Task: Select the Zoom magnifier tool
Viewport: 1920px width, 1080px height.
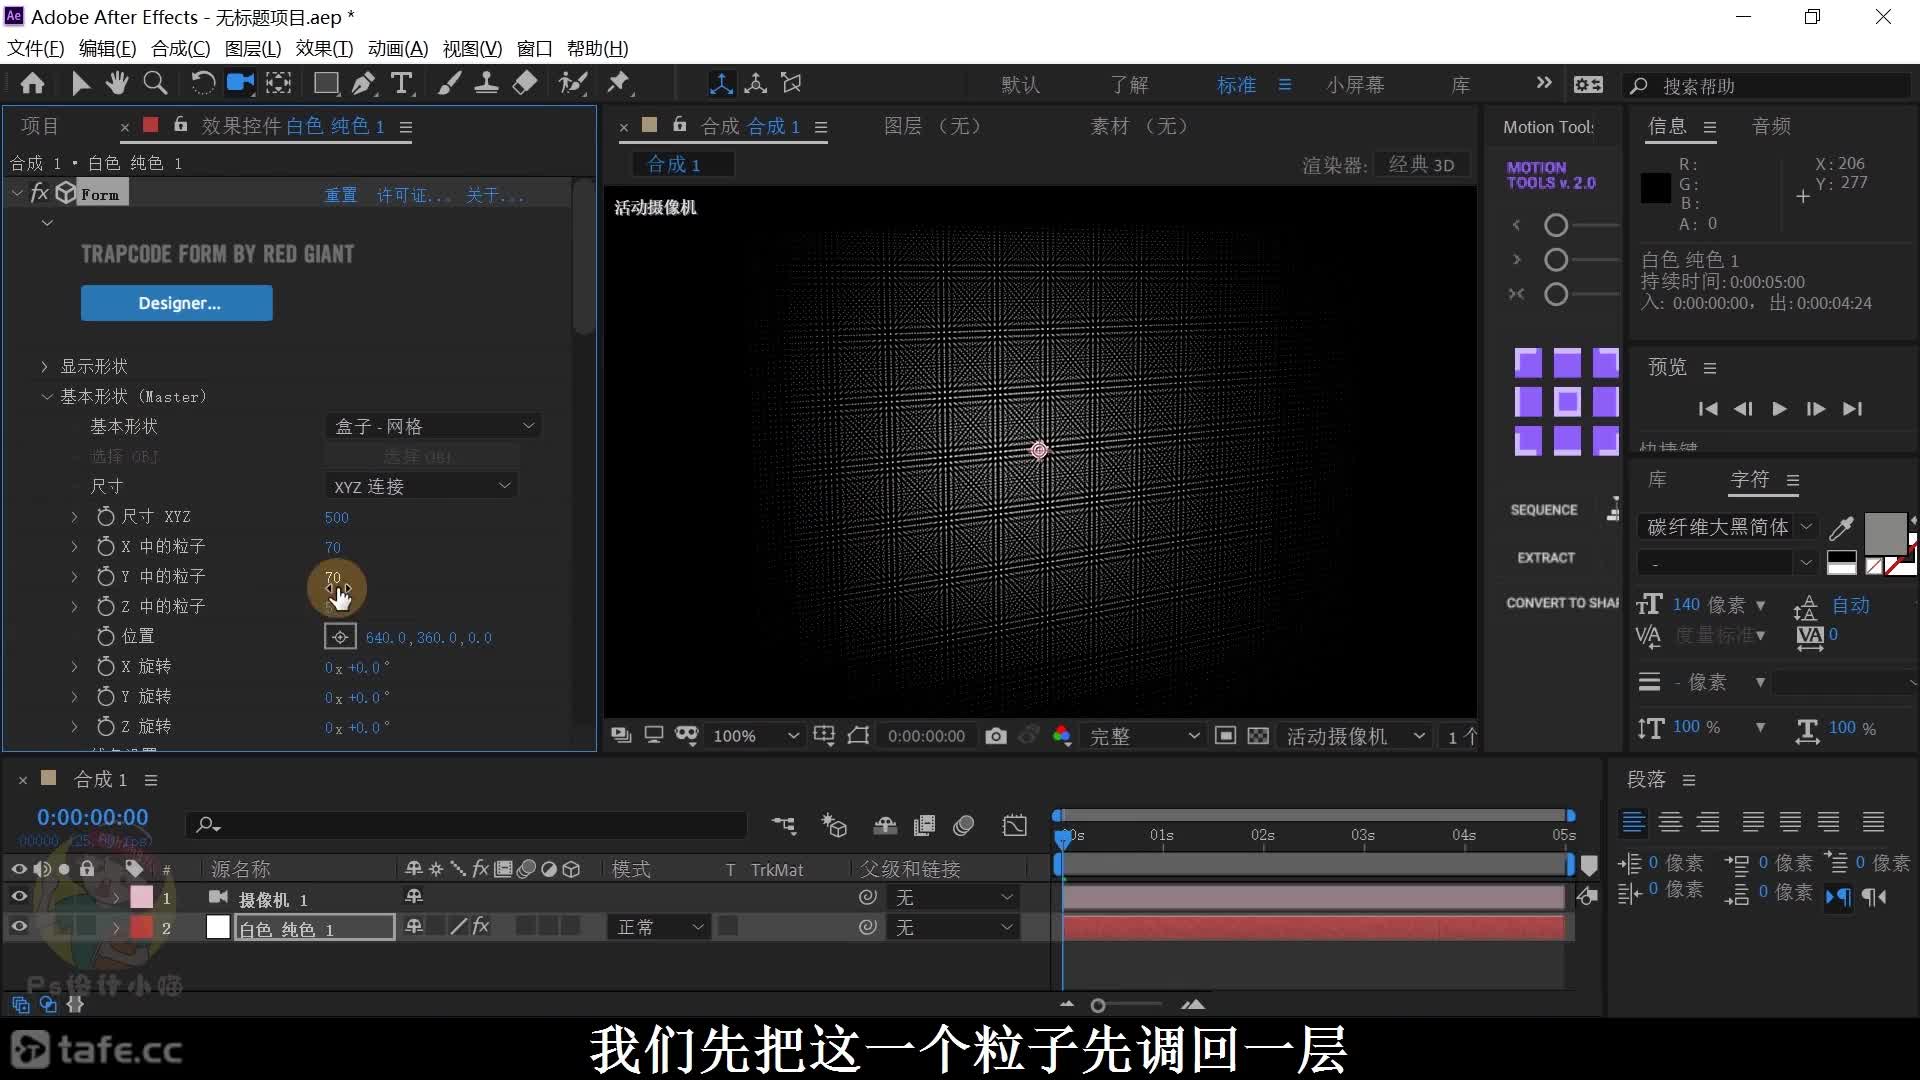Action: click(155, 84)
